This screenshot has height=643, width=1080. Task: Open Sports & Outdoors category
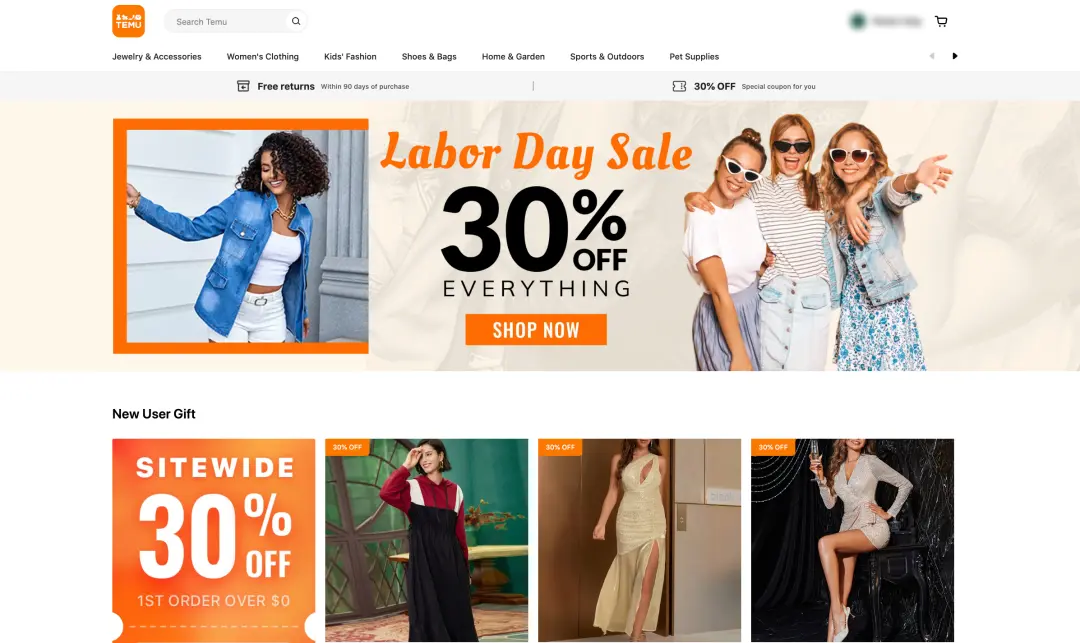coord(607,56)
